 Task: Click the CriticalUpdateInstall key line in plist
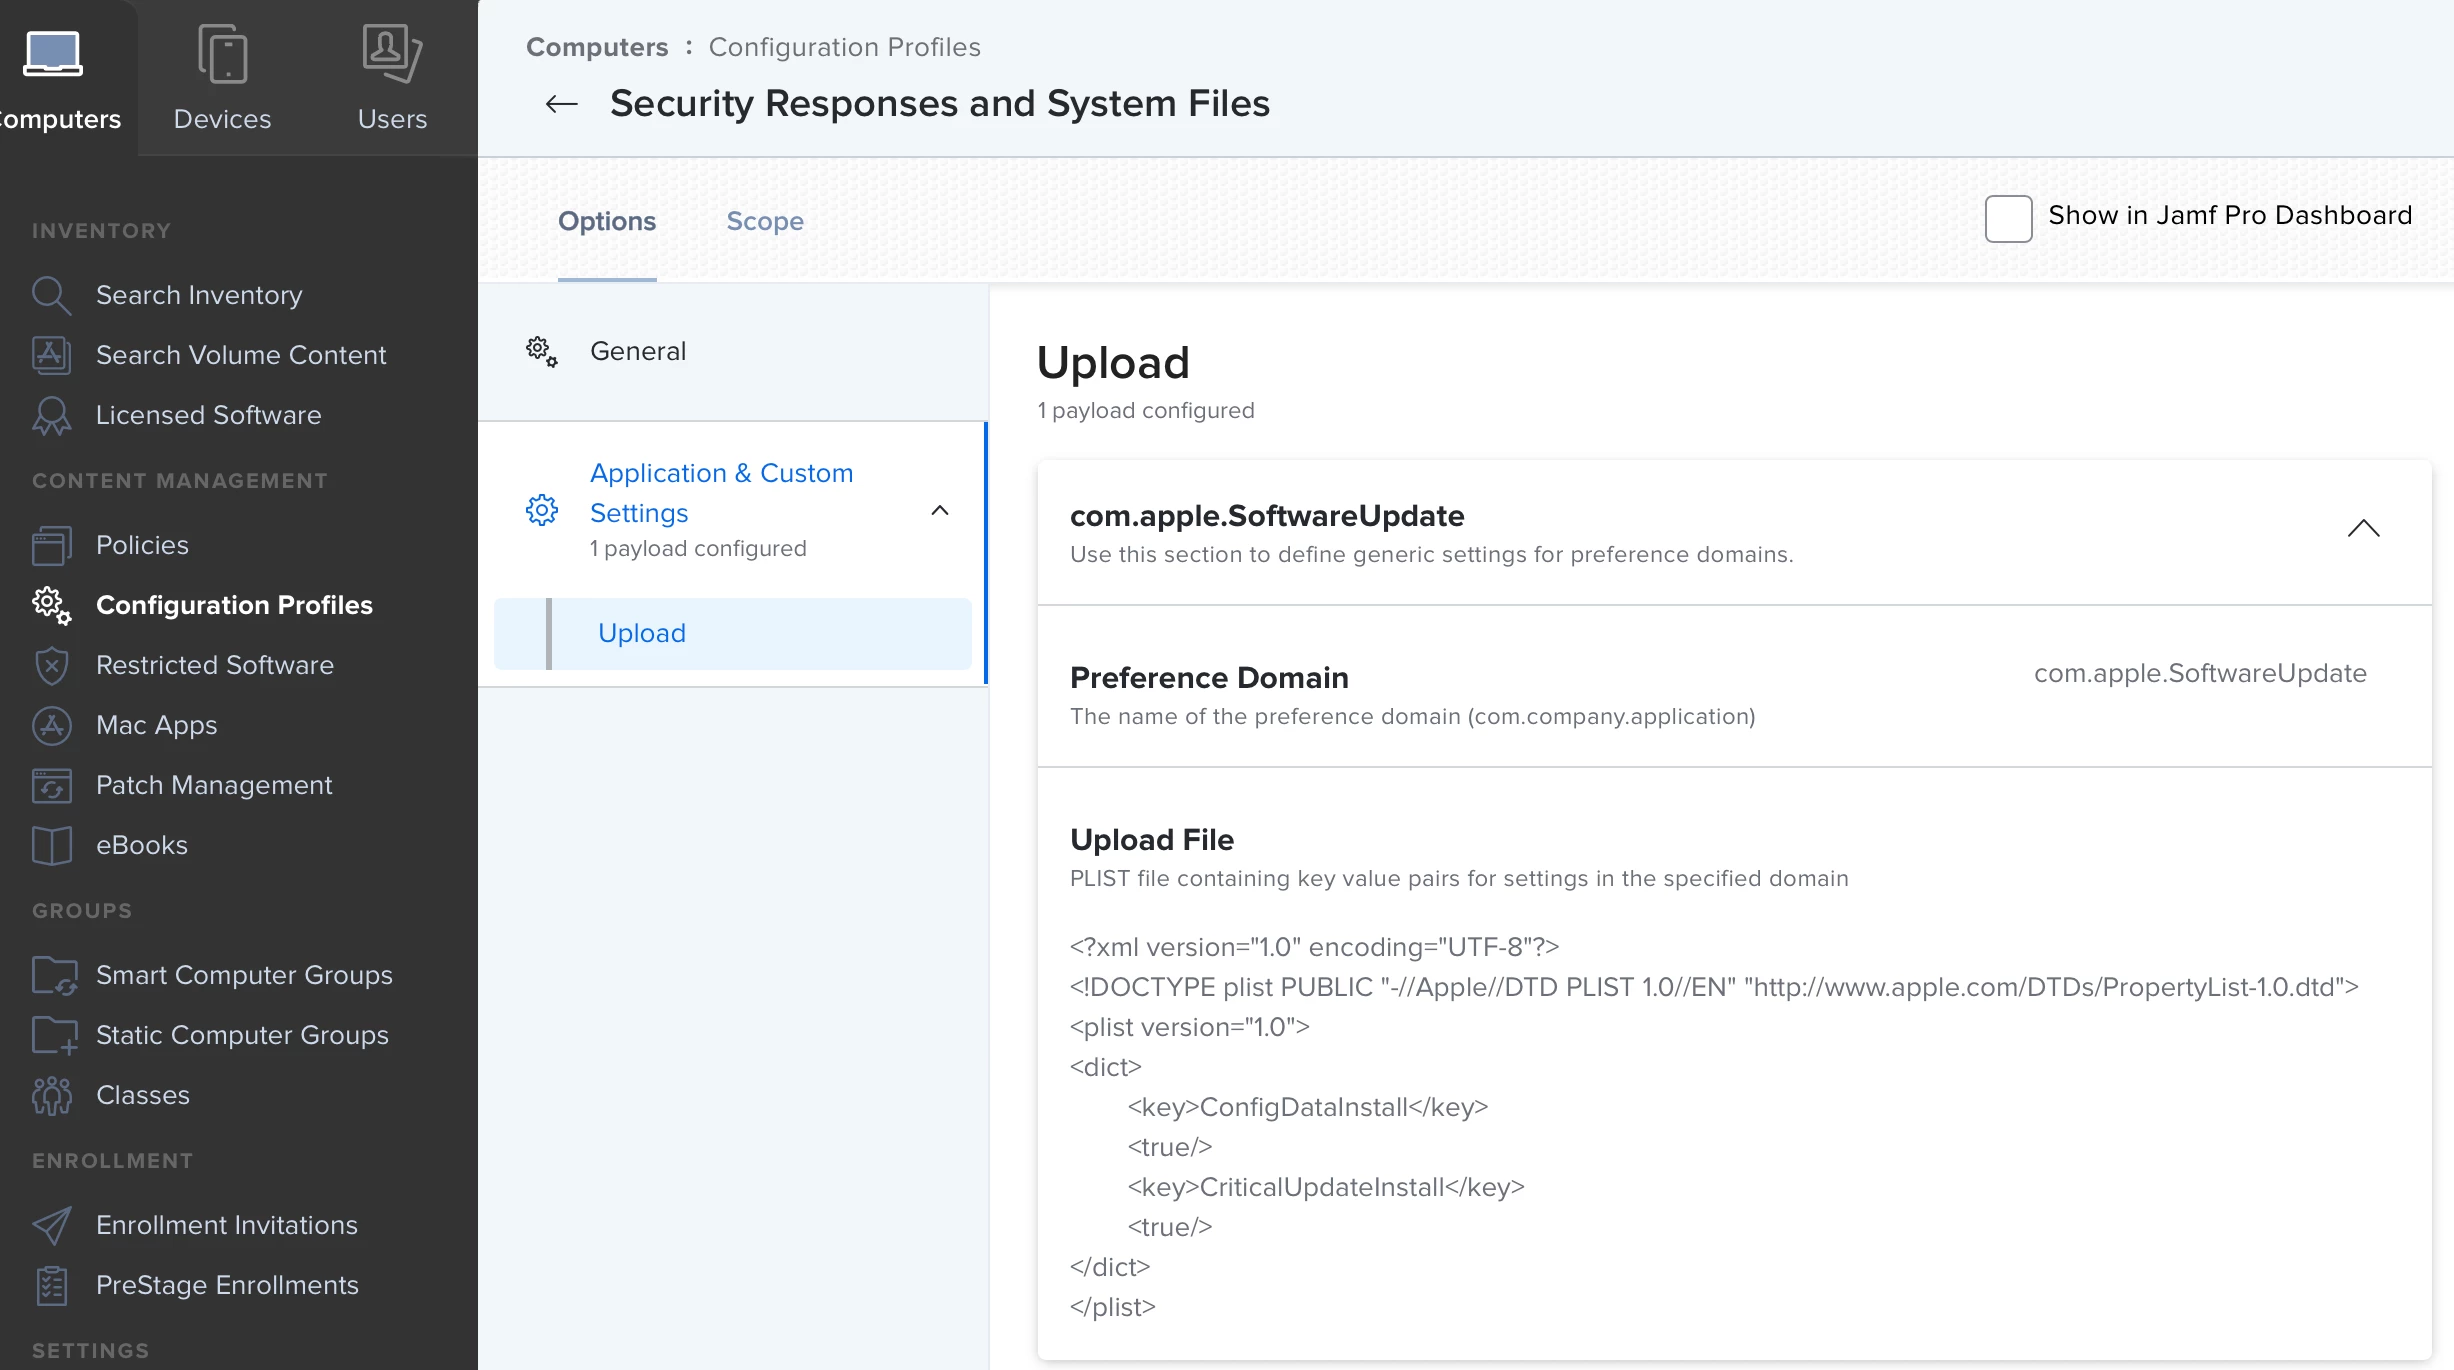tap(1326, 1188)
